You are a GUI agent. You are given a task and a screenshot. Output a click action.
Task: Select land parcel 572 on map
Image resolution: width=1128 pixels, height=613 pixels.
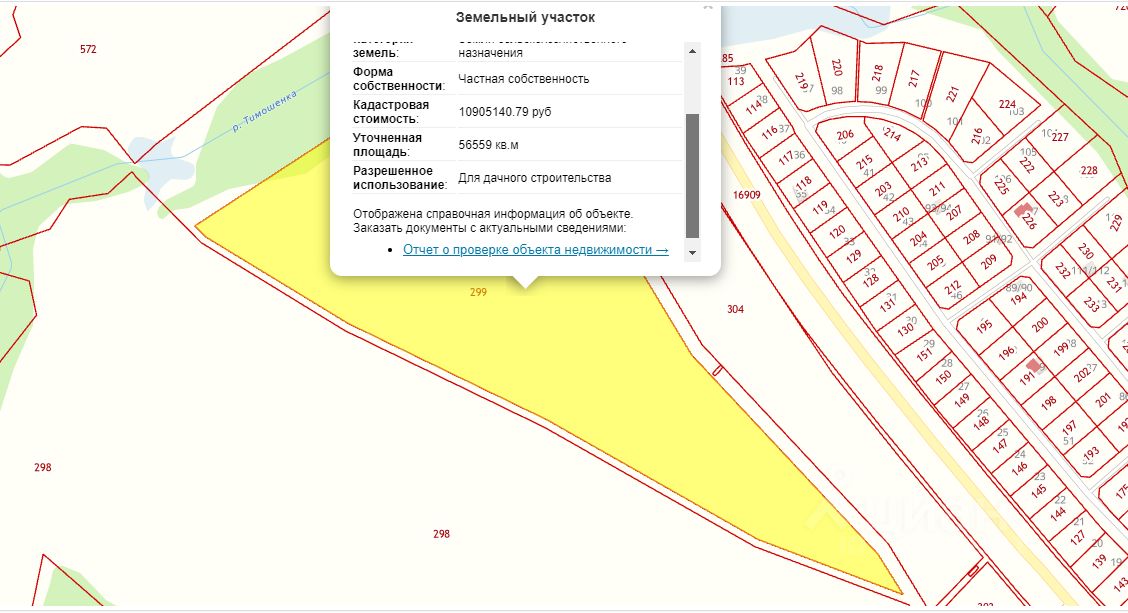pyautogui.click(x=88, y=49)
